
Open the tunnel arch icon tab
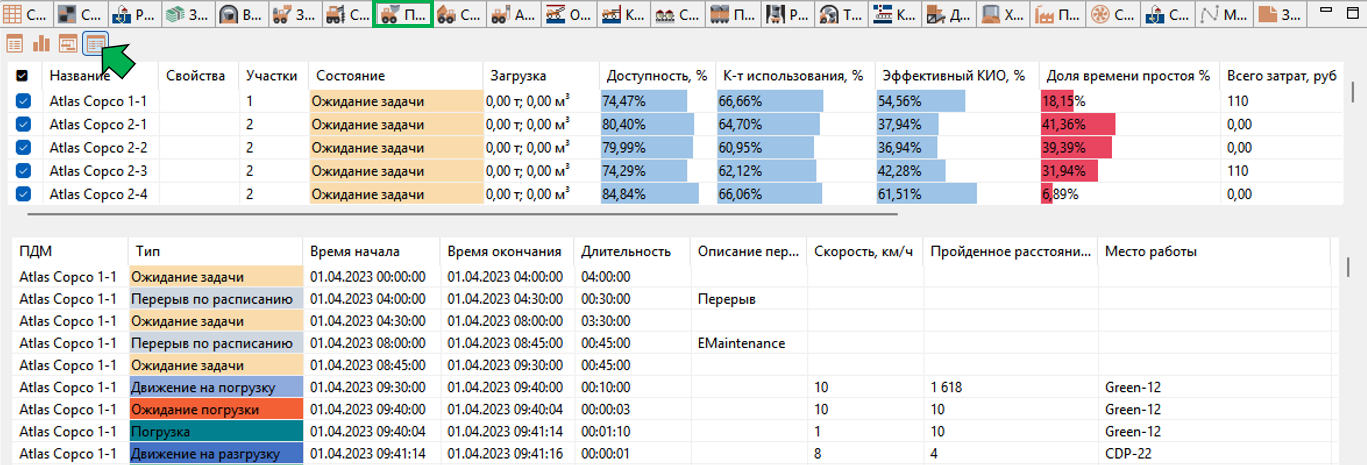[x=243, y=15]
